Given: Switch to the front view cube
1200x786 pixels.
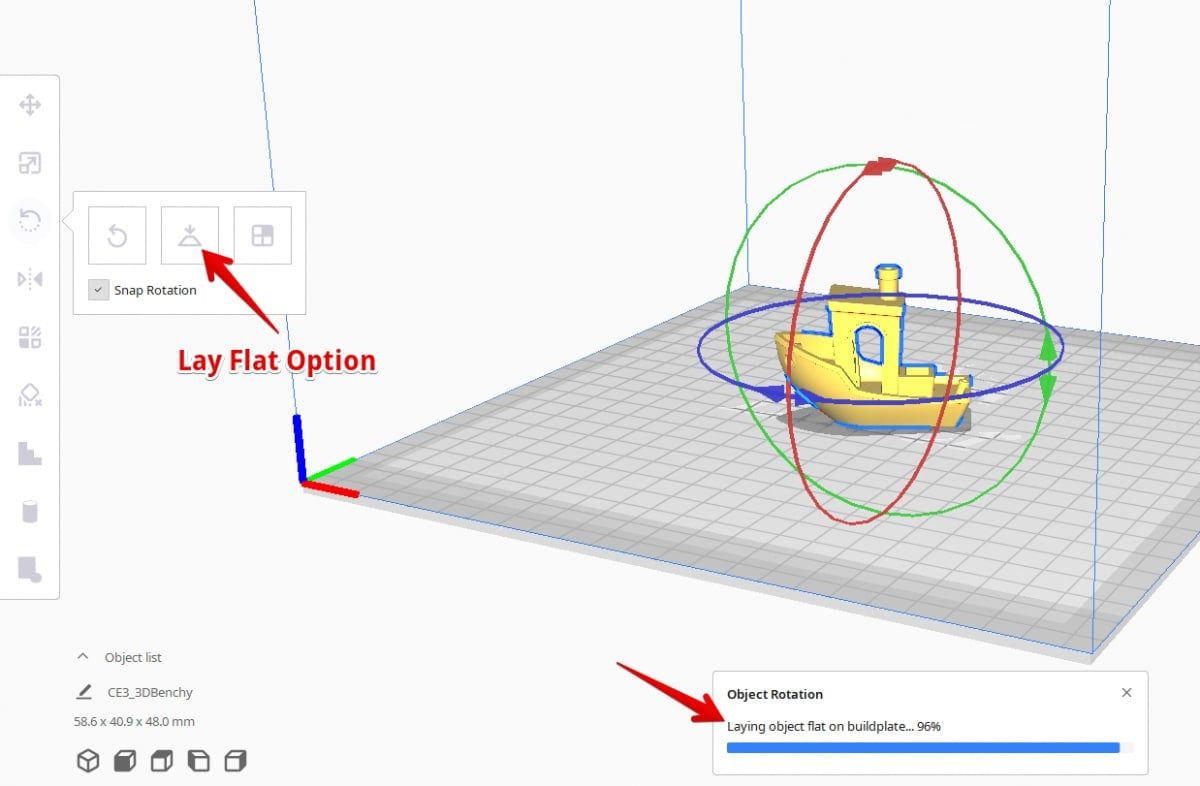Looking at the screenshot, I should pyautogui.click(x=124, y=760).
